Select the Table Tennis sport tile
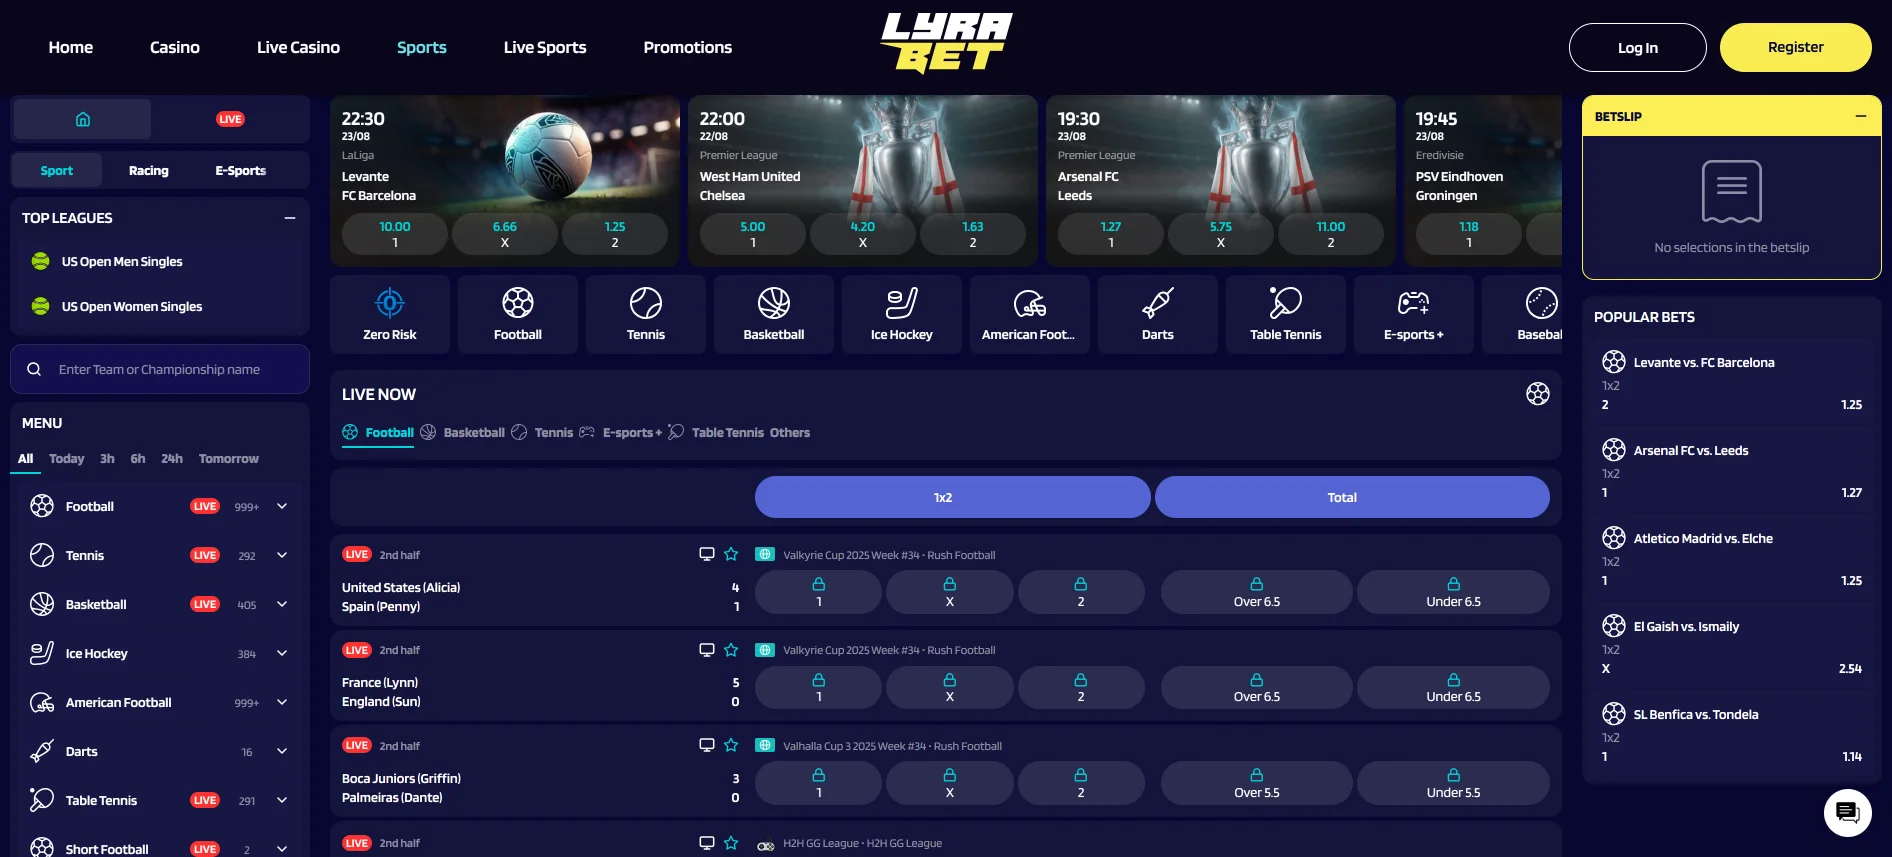Viewport: 1892px width, 857px height. (1286, 314)
